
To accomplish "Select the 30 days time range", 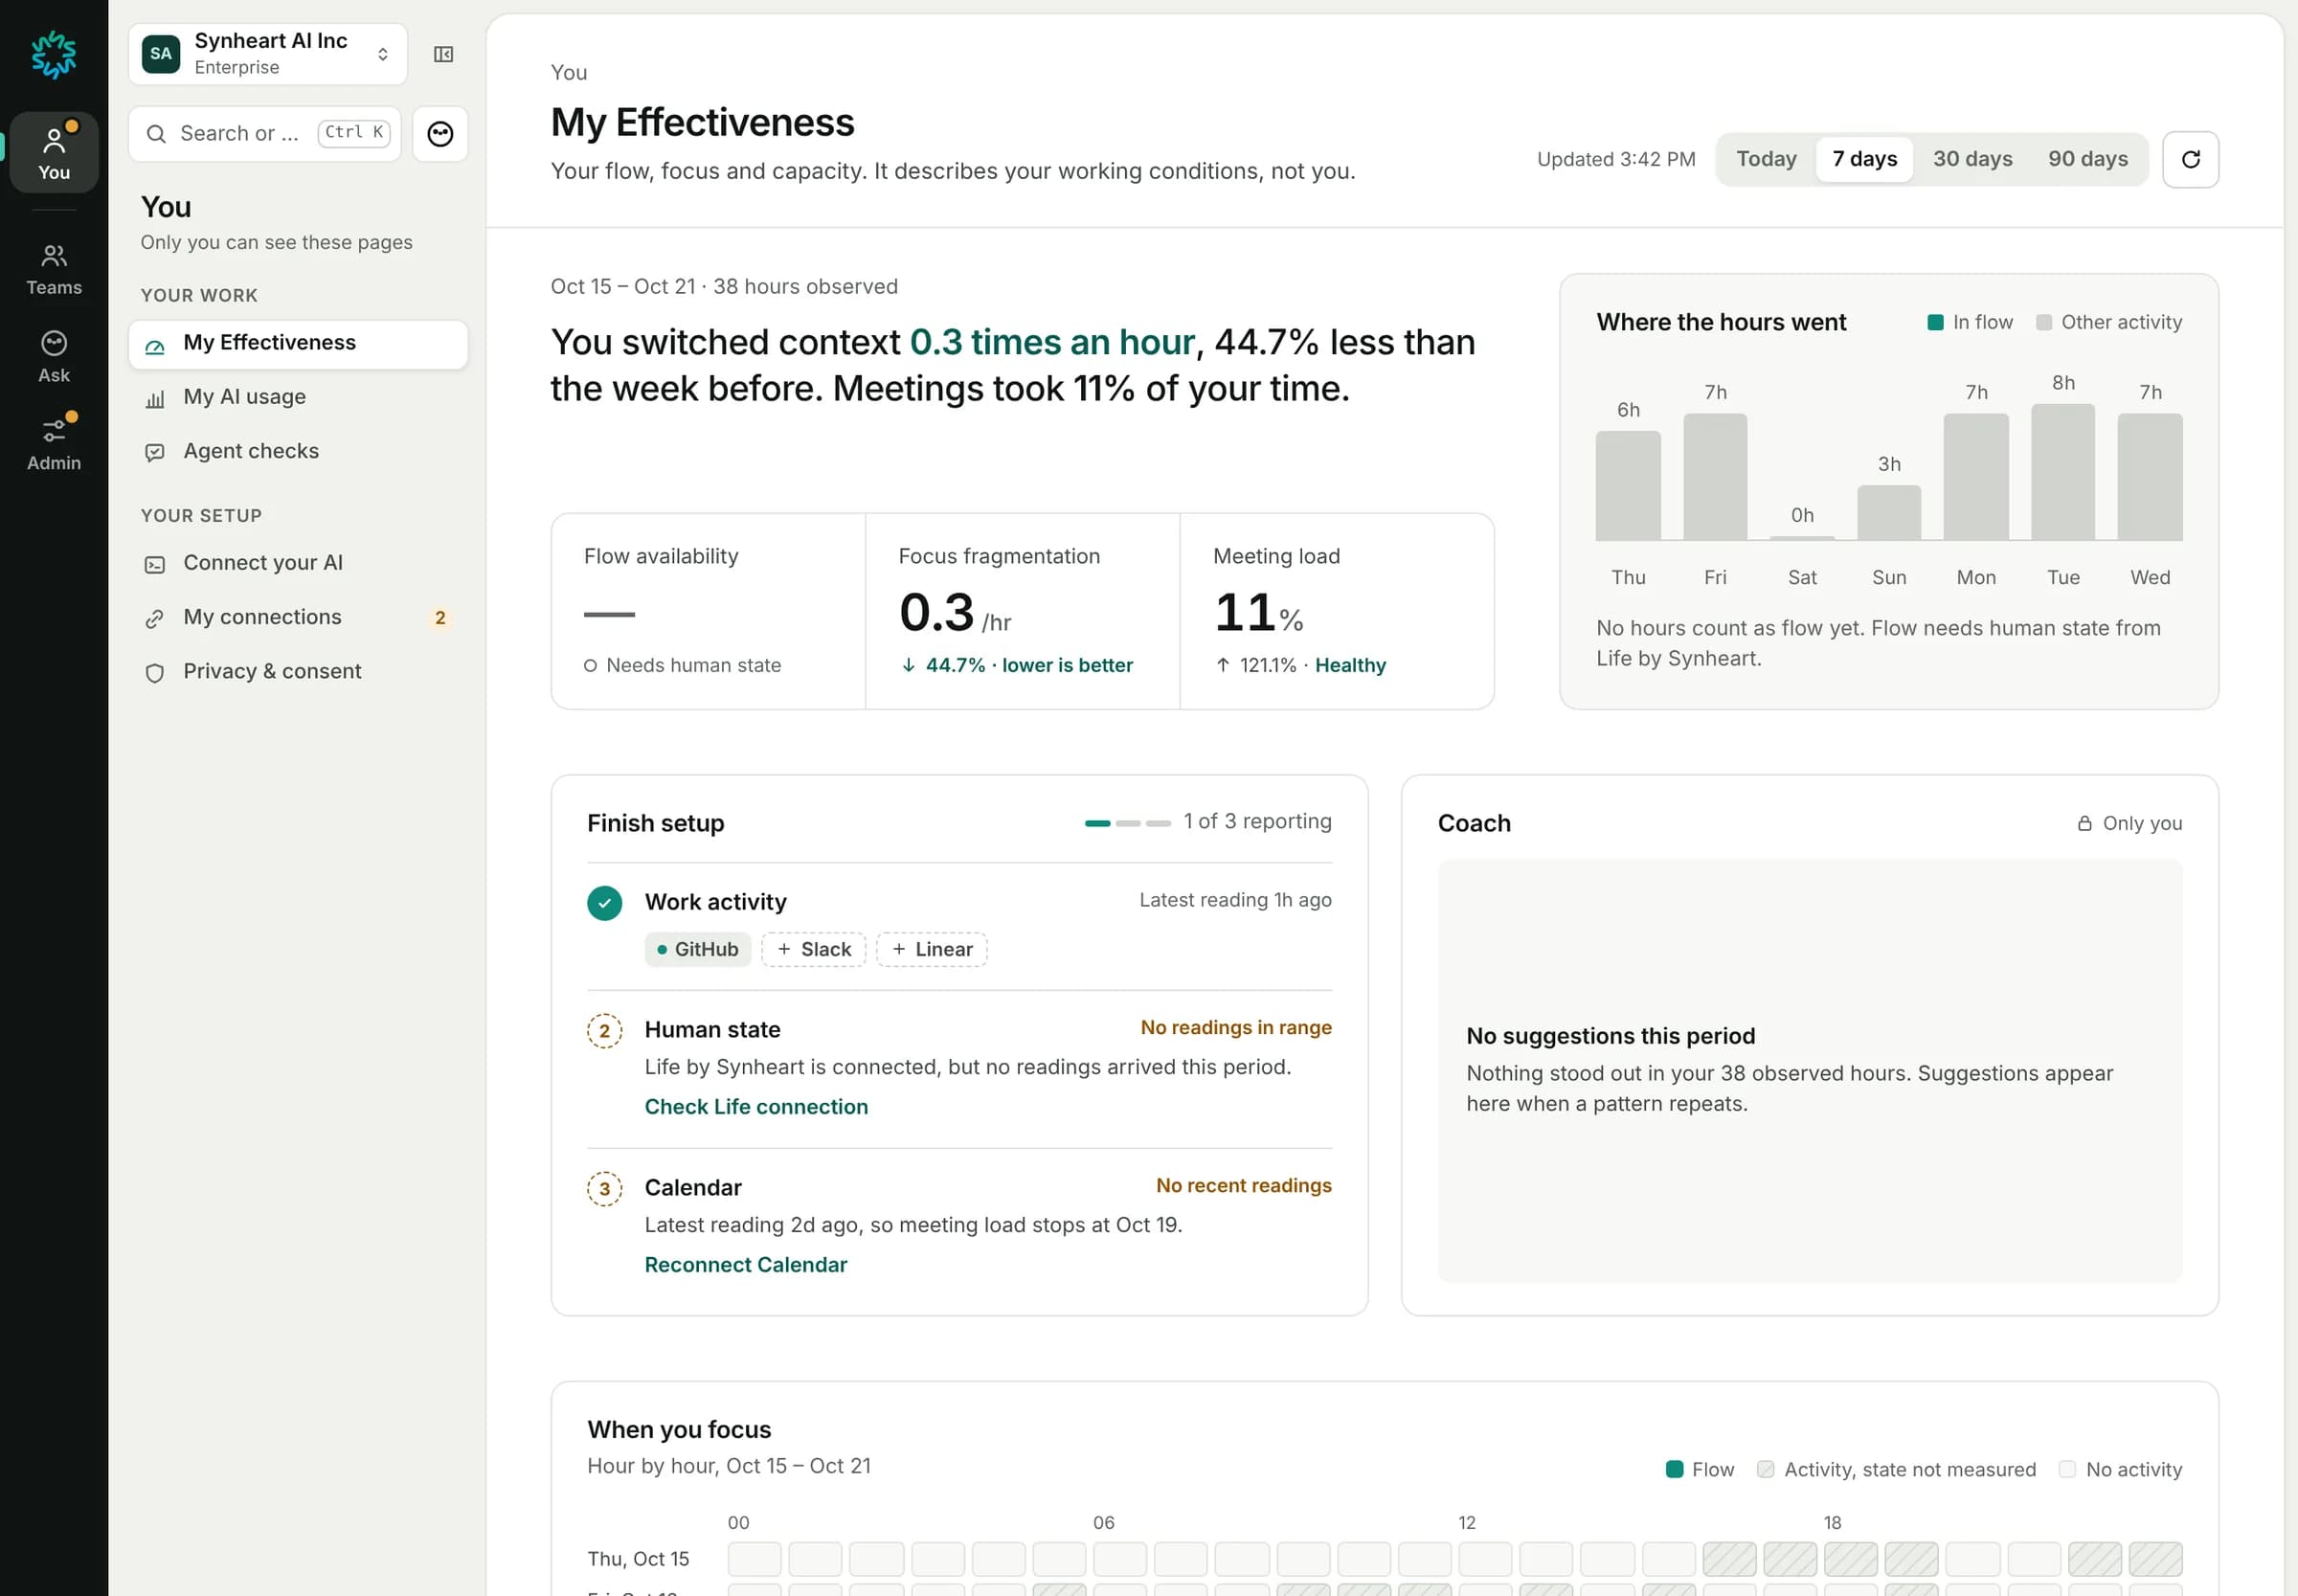I will point(1972,159).
